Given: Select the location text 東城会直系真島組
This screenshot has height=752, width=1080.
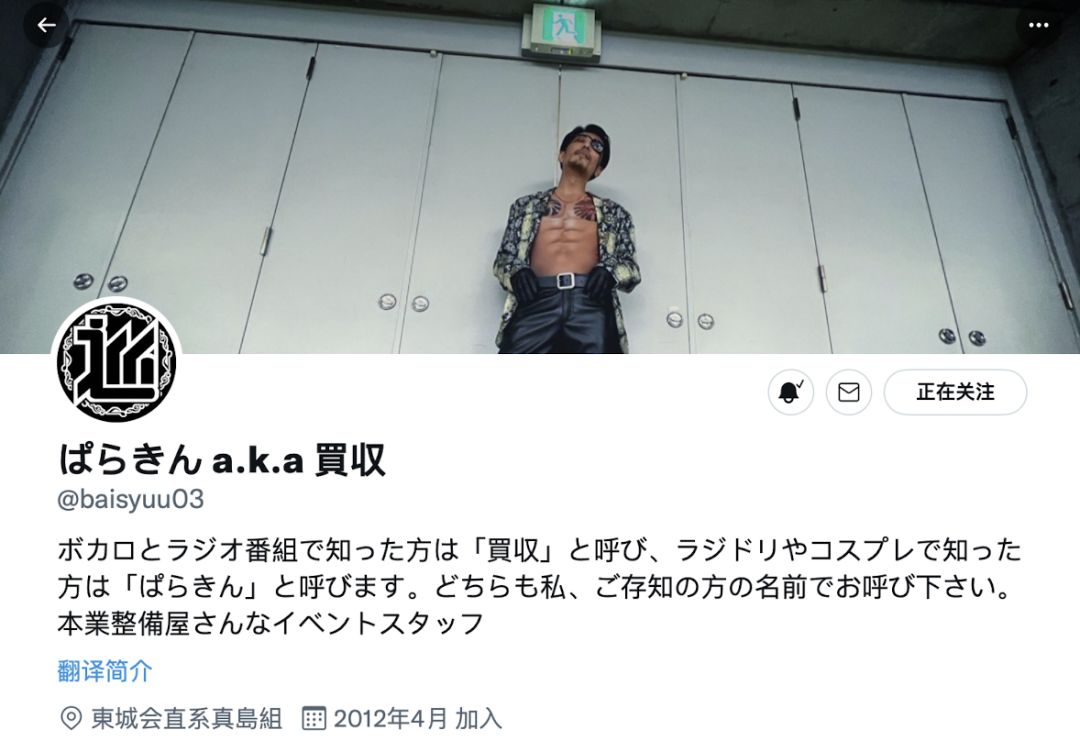Looking at the screenshot, I should [187, 718].
